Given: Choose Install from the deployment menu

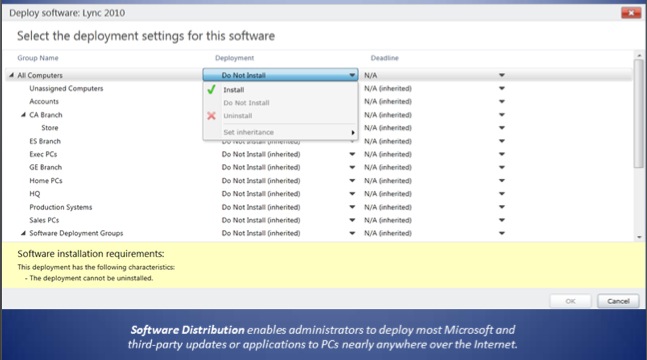Looking at the screenshot, I should 234,90.
